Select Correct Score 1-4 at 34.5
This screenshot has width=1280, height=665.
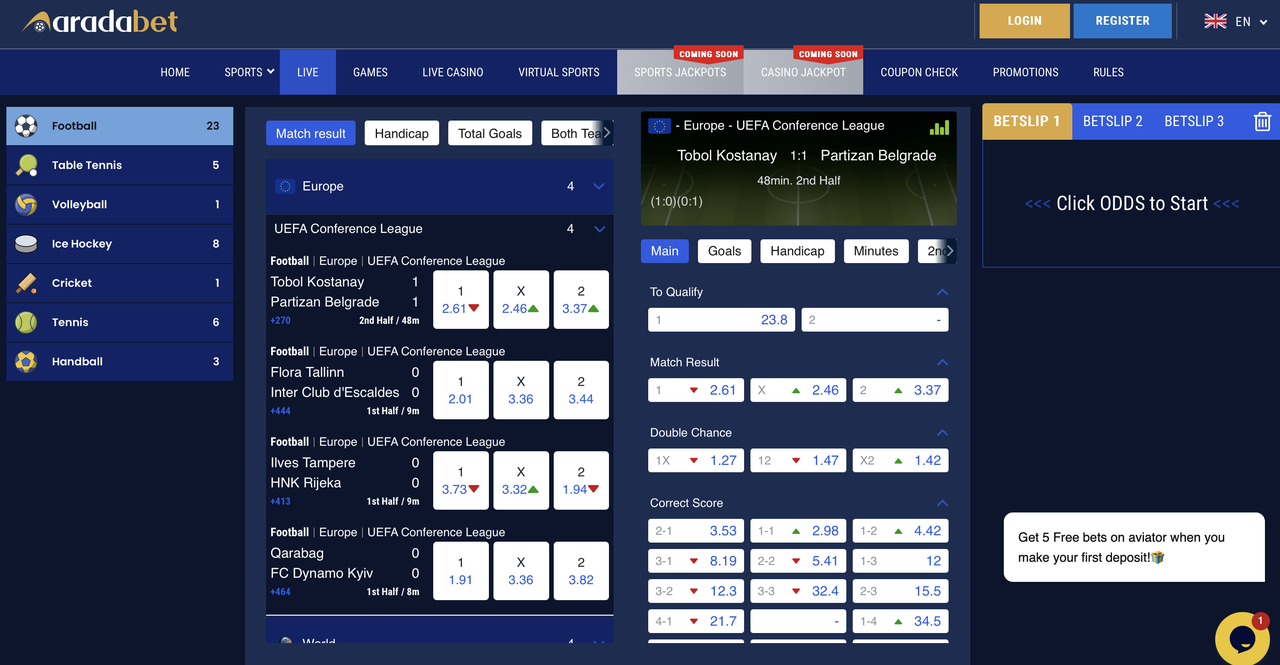[900, 621]
